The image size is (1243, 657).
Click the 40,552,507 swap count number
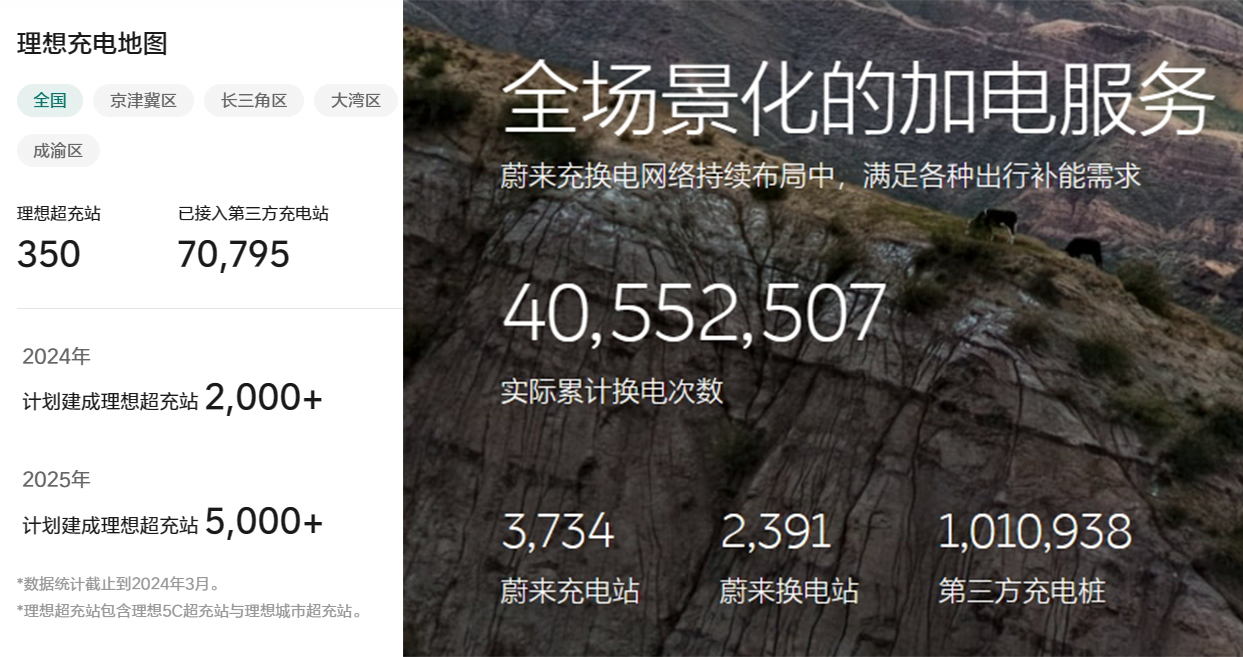point(694,313)
